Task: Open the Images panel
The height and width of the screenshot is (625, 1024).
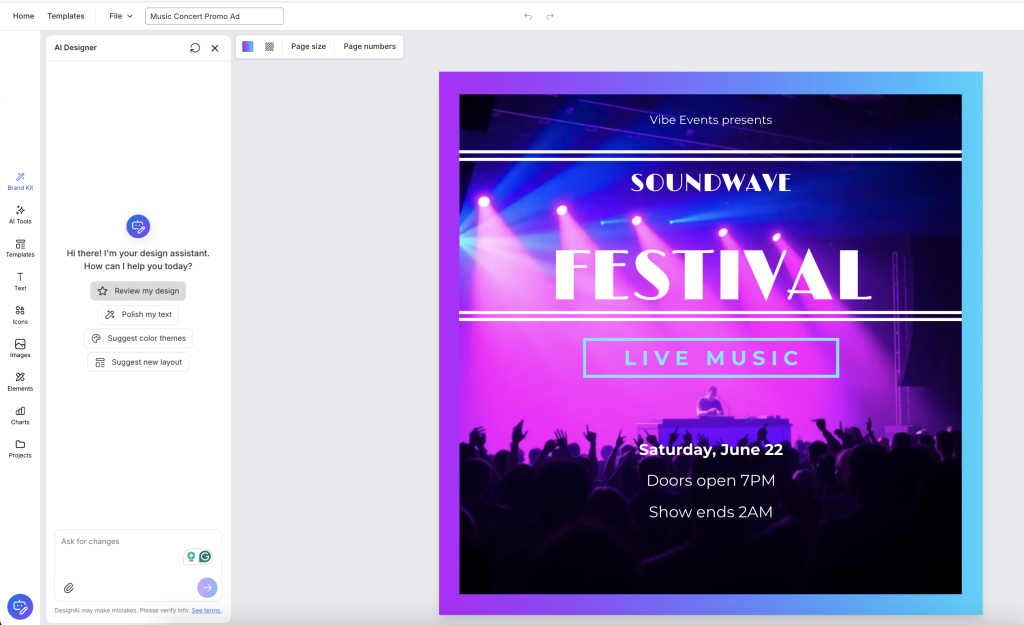Action: (20, 348)
